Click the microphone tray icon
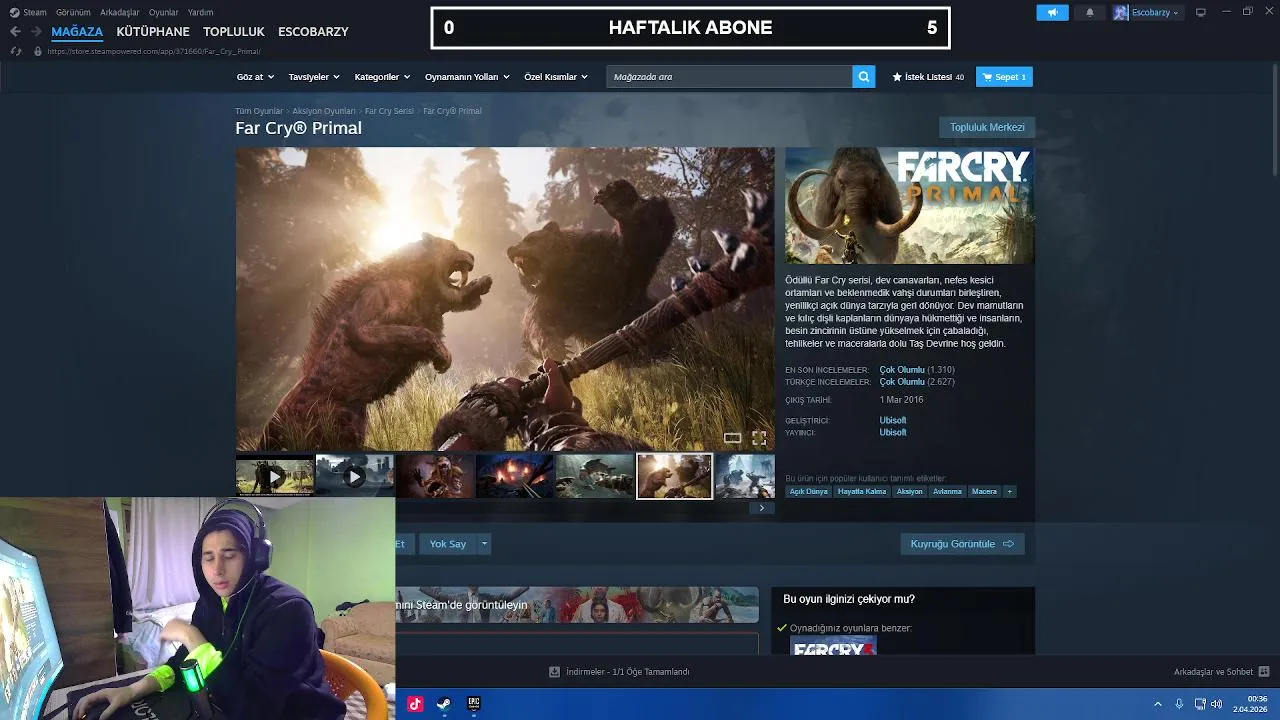 1179,704
